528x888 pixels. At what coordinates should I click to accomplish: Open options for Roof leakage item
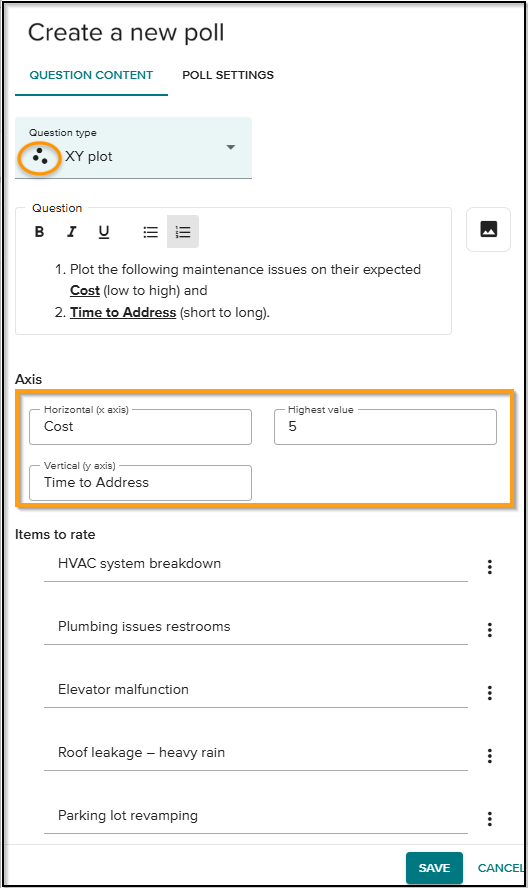pyautogui.click(x=489, y=755)
